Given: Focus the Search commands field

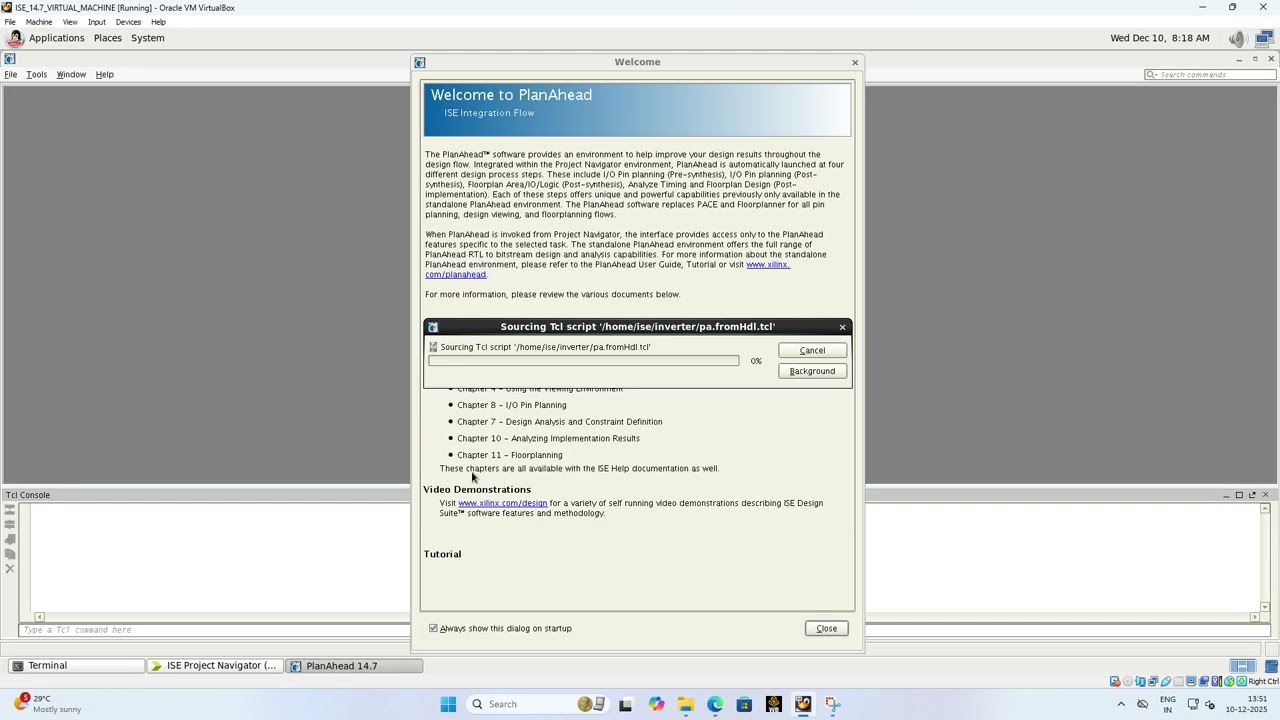Looking at the screenshot, I should coord(1209,75).
